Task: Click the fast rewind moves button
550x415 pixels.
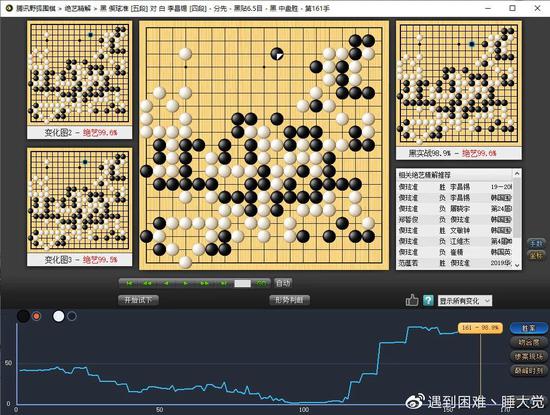Action: (148, 283)
